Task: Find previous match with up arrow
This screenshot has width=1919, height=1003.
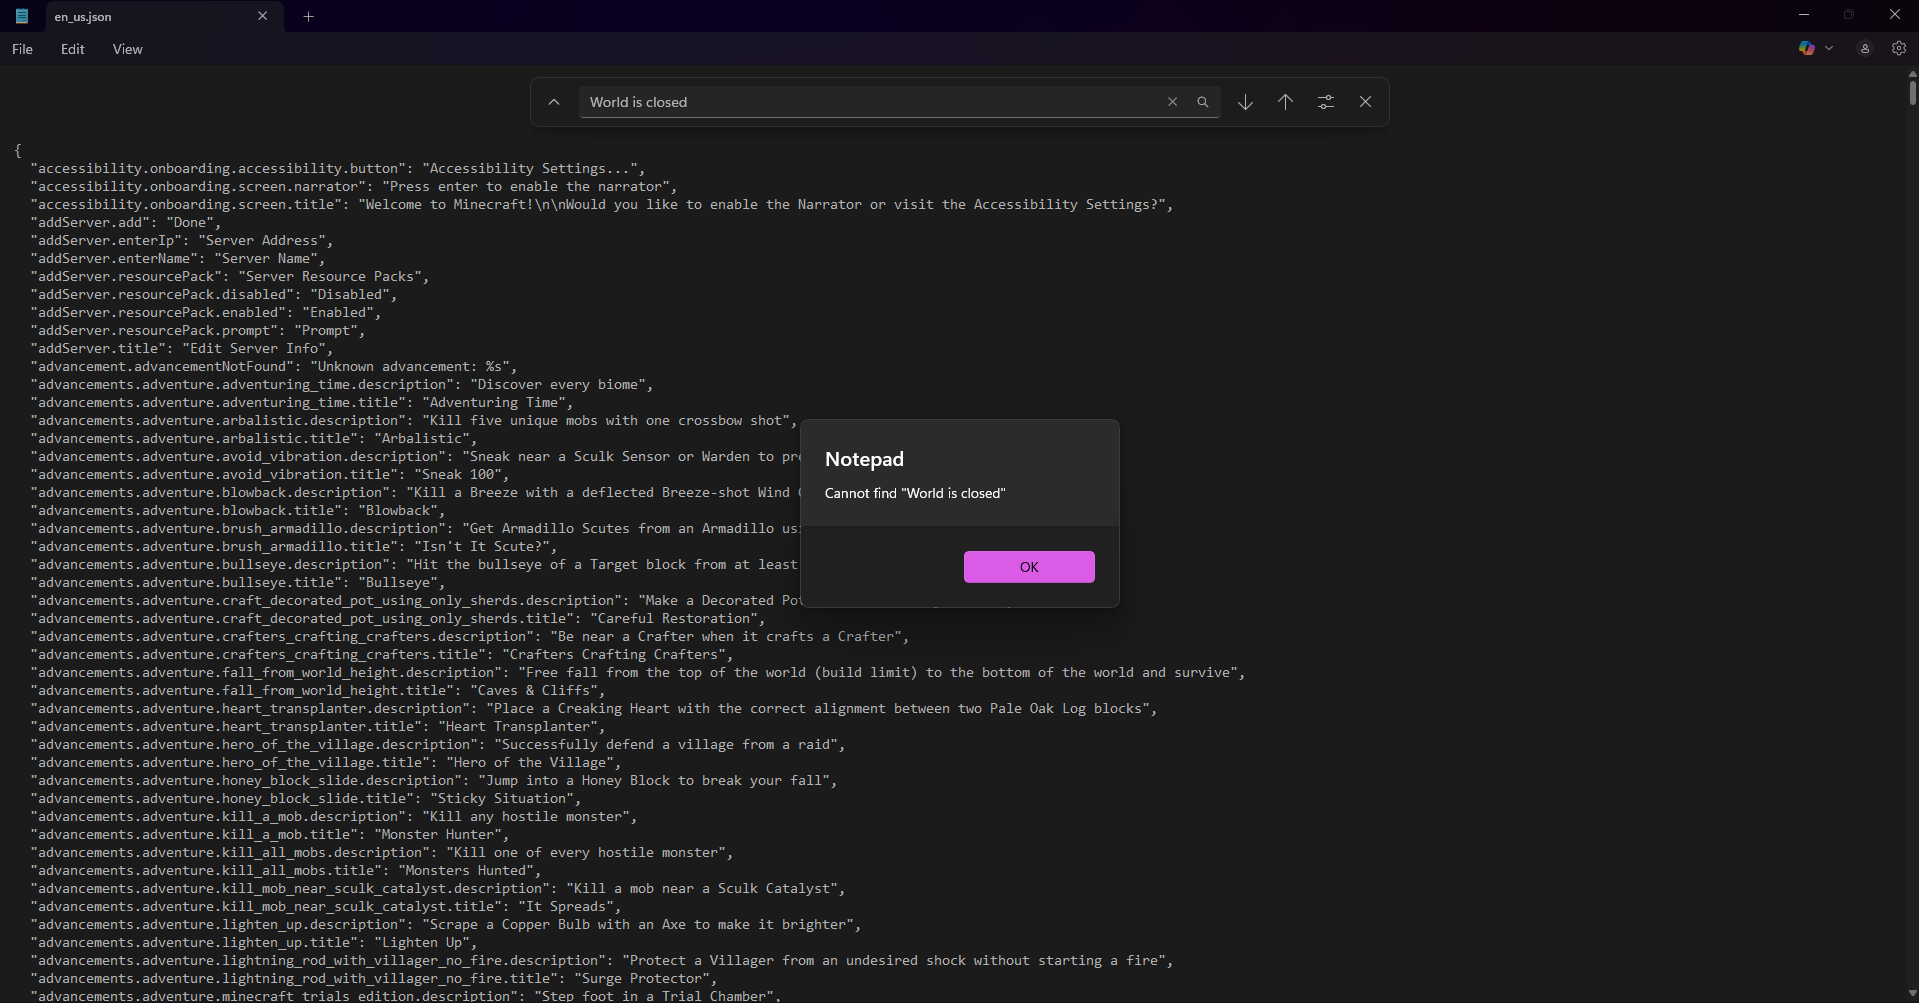Action: pyautogui.click(x=1285, y=102)
